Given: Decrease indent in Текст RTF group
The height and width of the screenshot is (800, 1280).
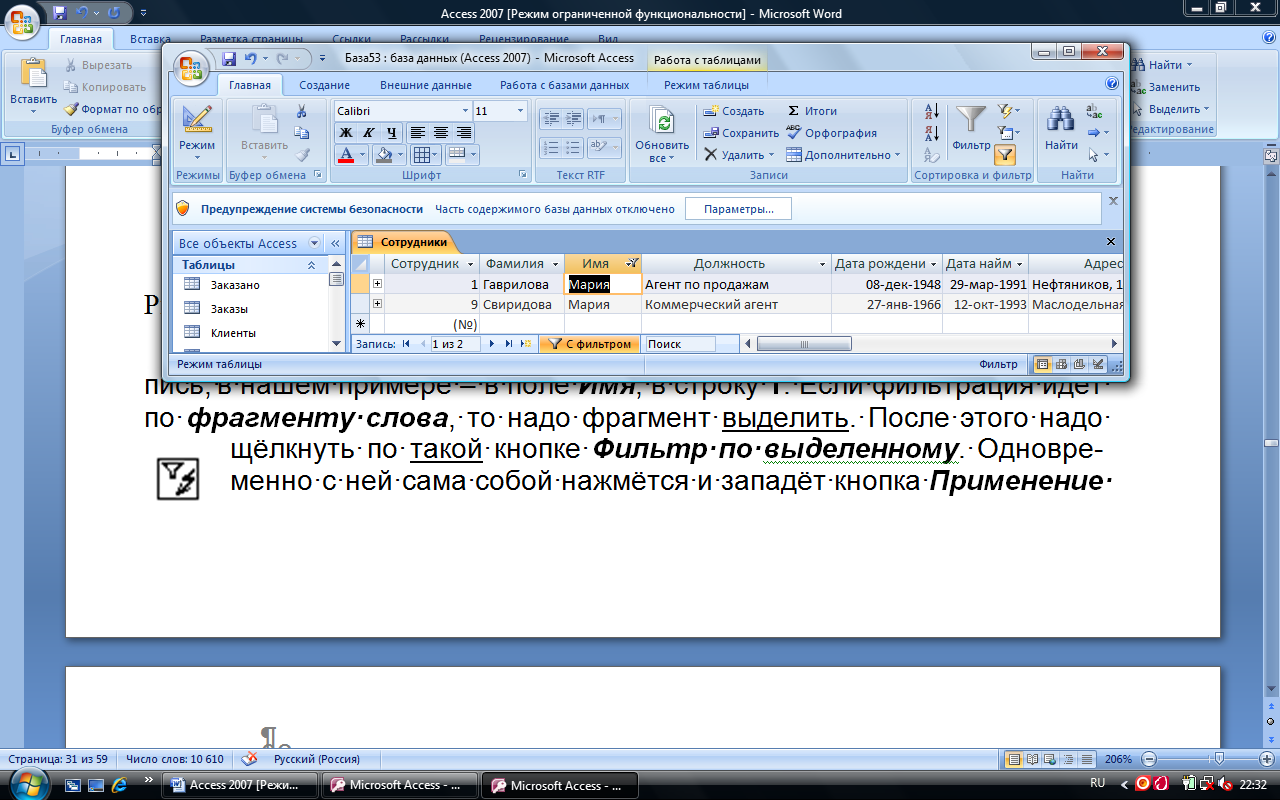Looking at the screenshot, I should [x=550, y=119].
